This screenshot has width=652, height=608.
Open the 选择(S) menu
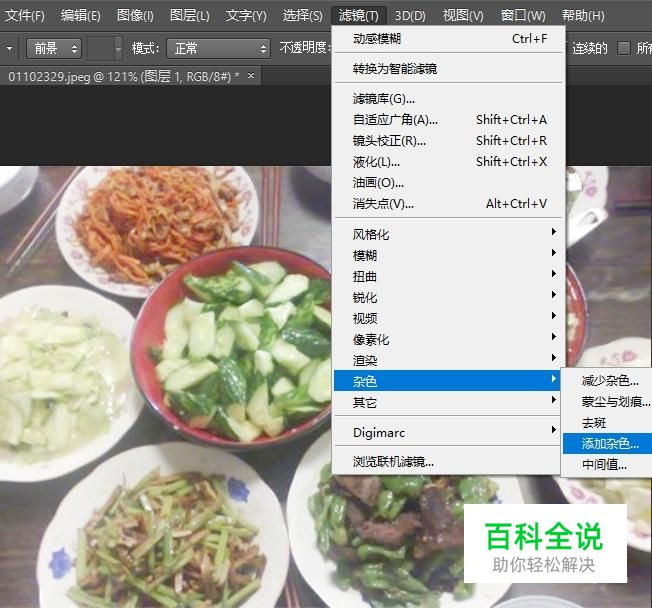302,15
